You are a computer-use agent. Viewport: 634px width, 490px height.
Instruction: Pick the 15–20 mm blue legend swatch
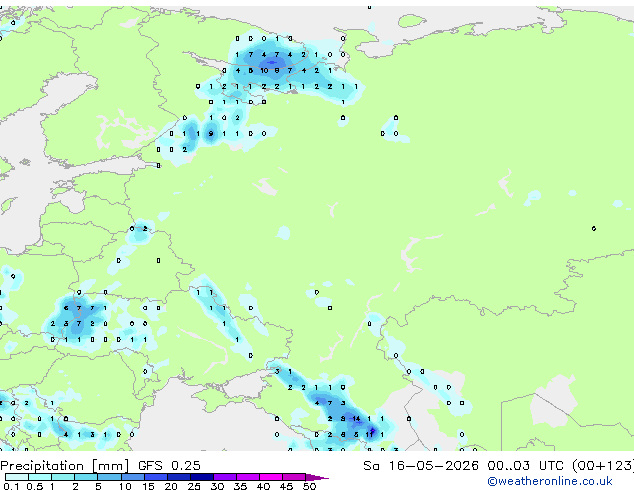click(155, 477)
